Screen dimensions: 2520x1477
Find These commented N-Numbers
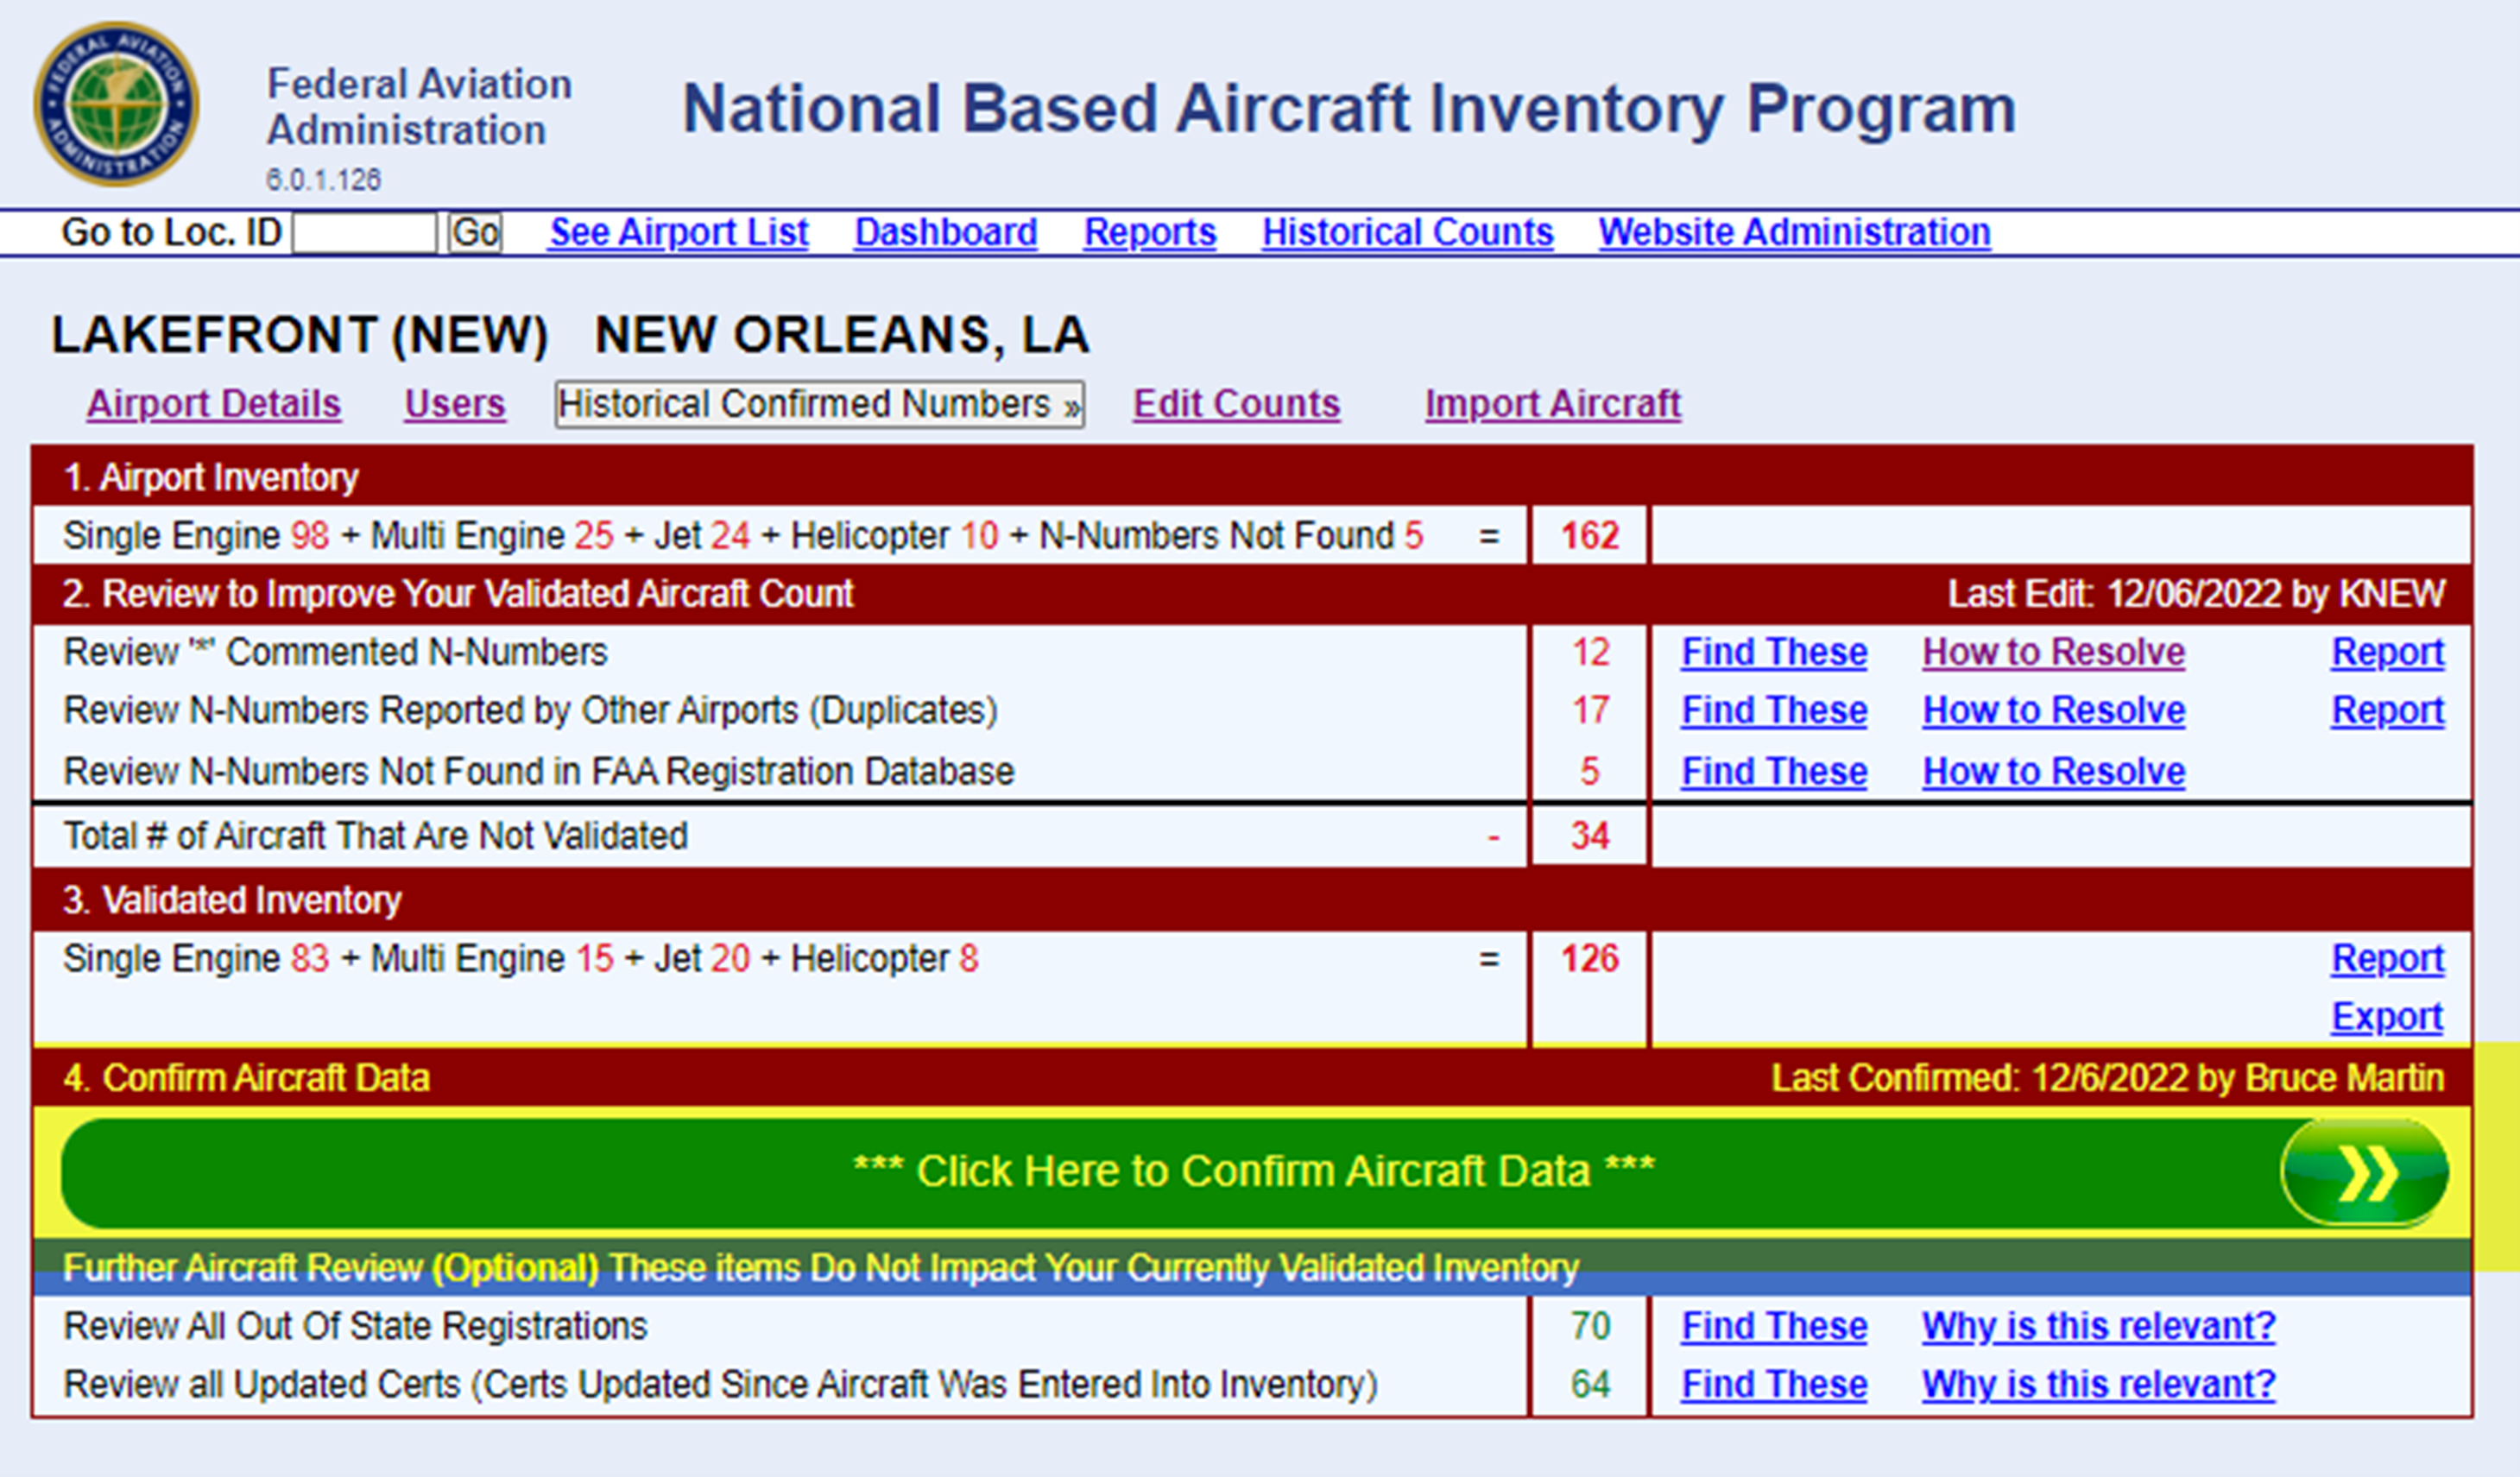[1774, 651]
